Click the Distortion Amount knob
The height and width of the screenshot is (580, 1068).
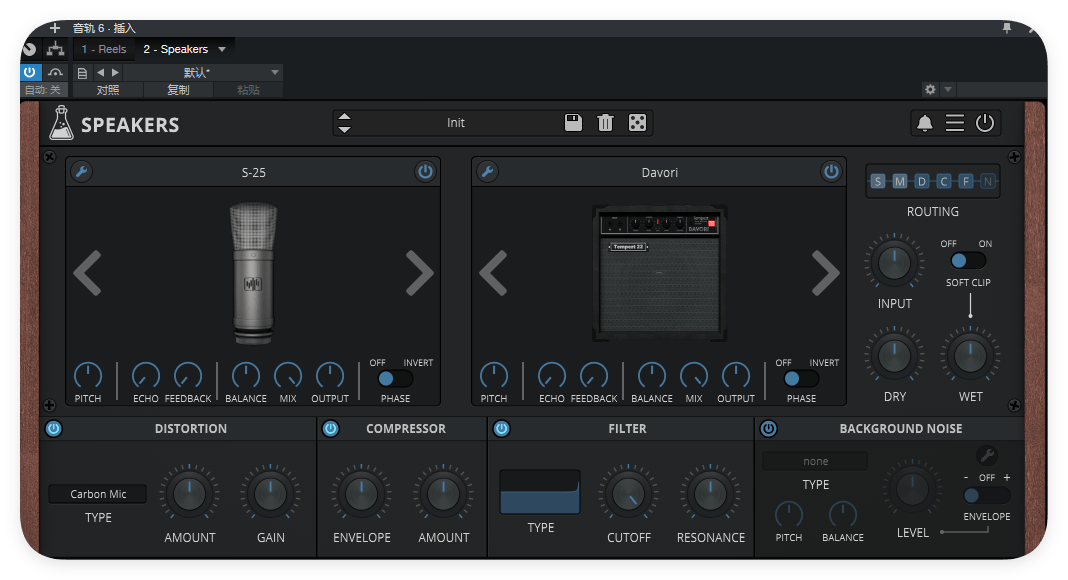pyautogui.click(x=189, y=495)
